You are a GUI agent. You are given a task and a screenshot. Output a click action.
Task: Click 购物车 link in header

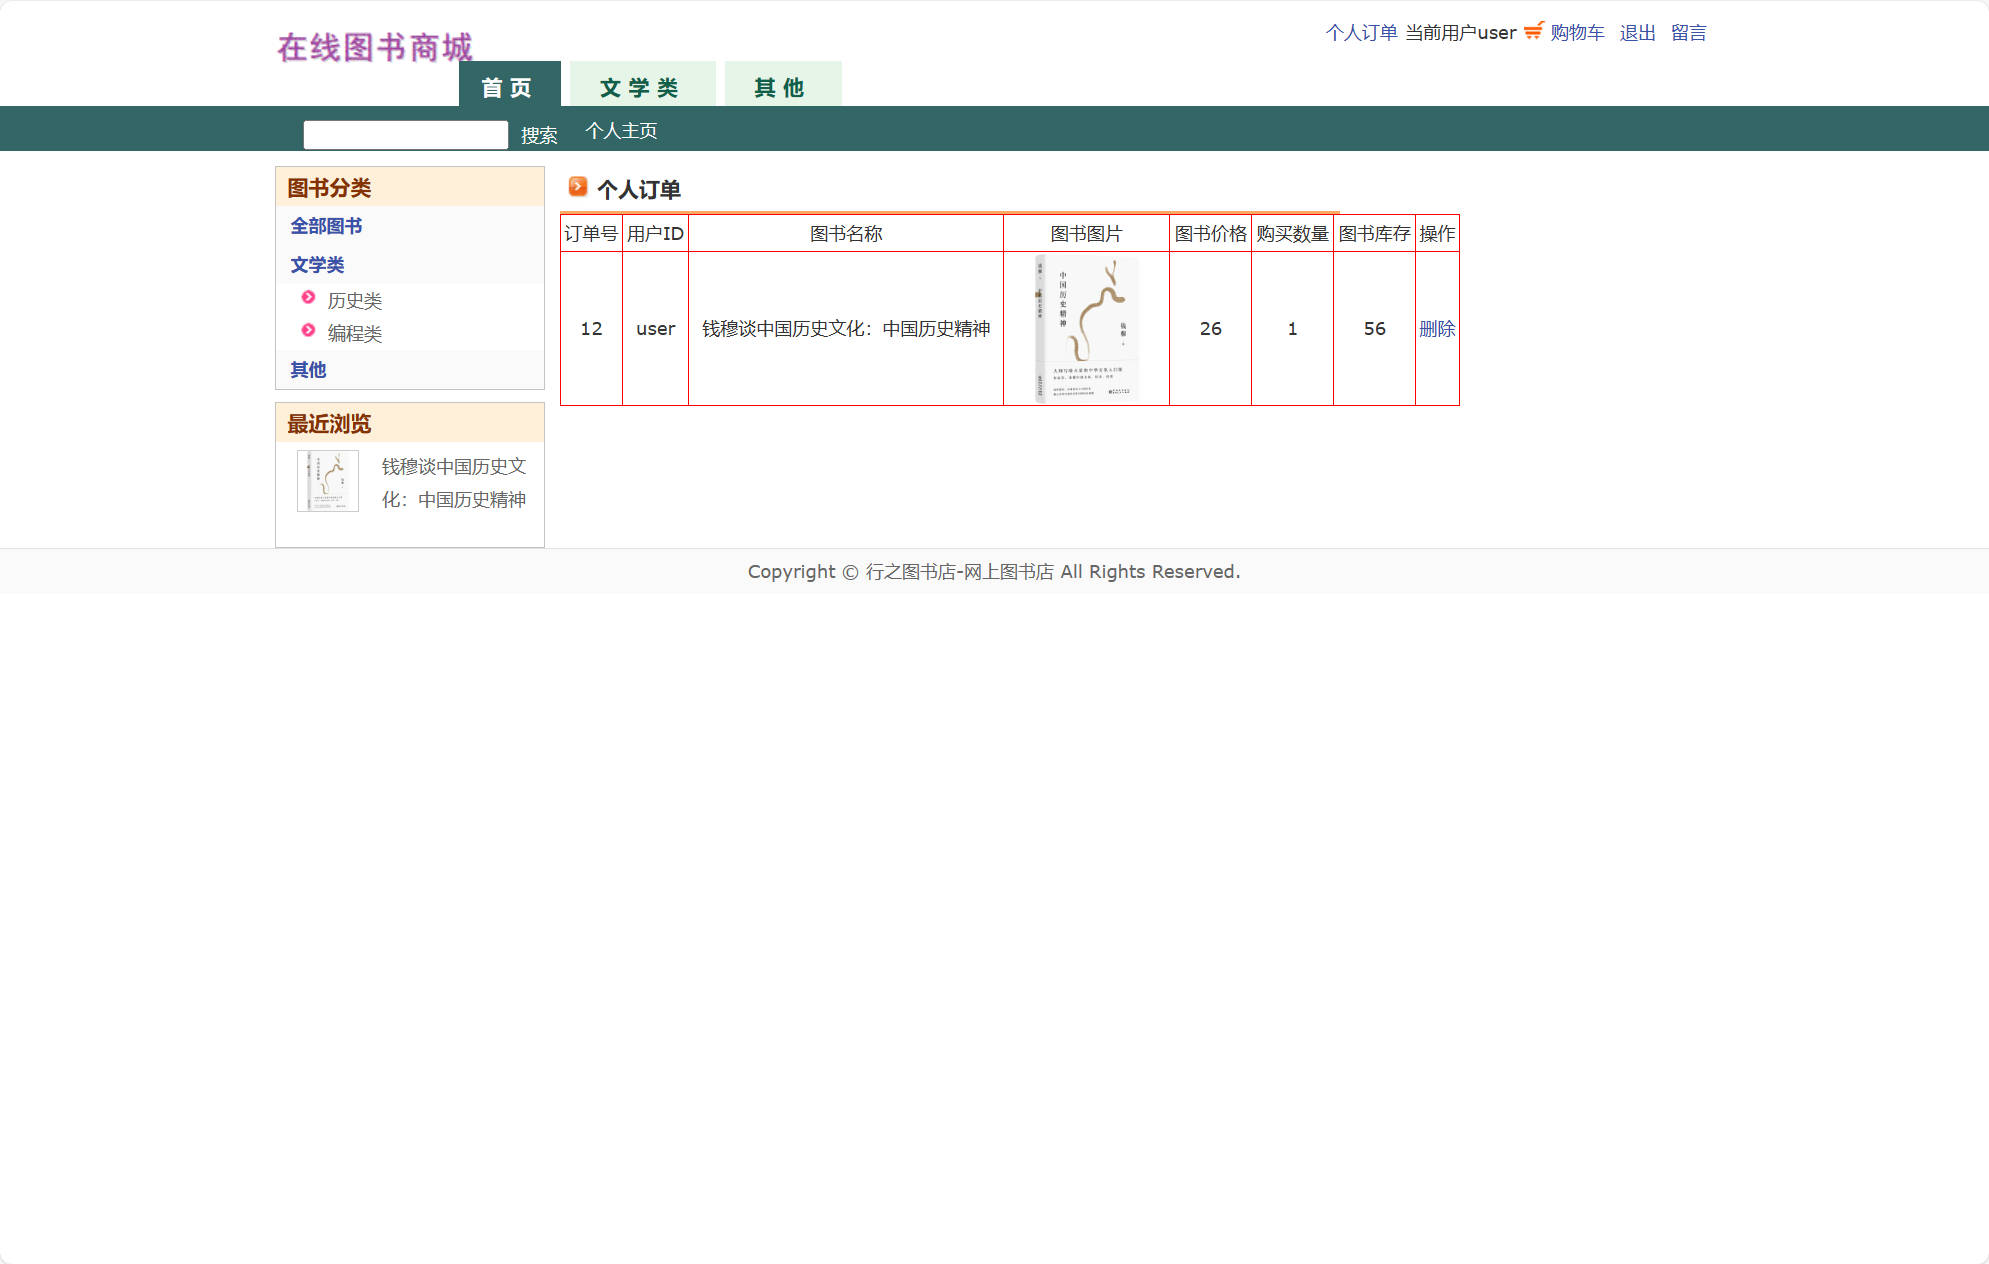coord(1577,31)
